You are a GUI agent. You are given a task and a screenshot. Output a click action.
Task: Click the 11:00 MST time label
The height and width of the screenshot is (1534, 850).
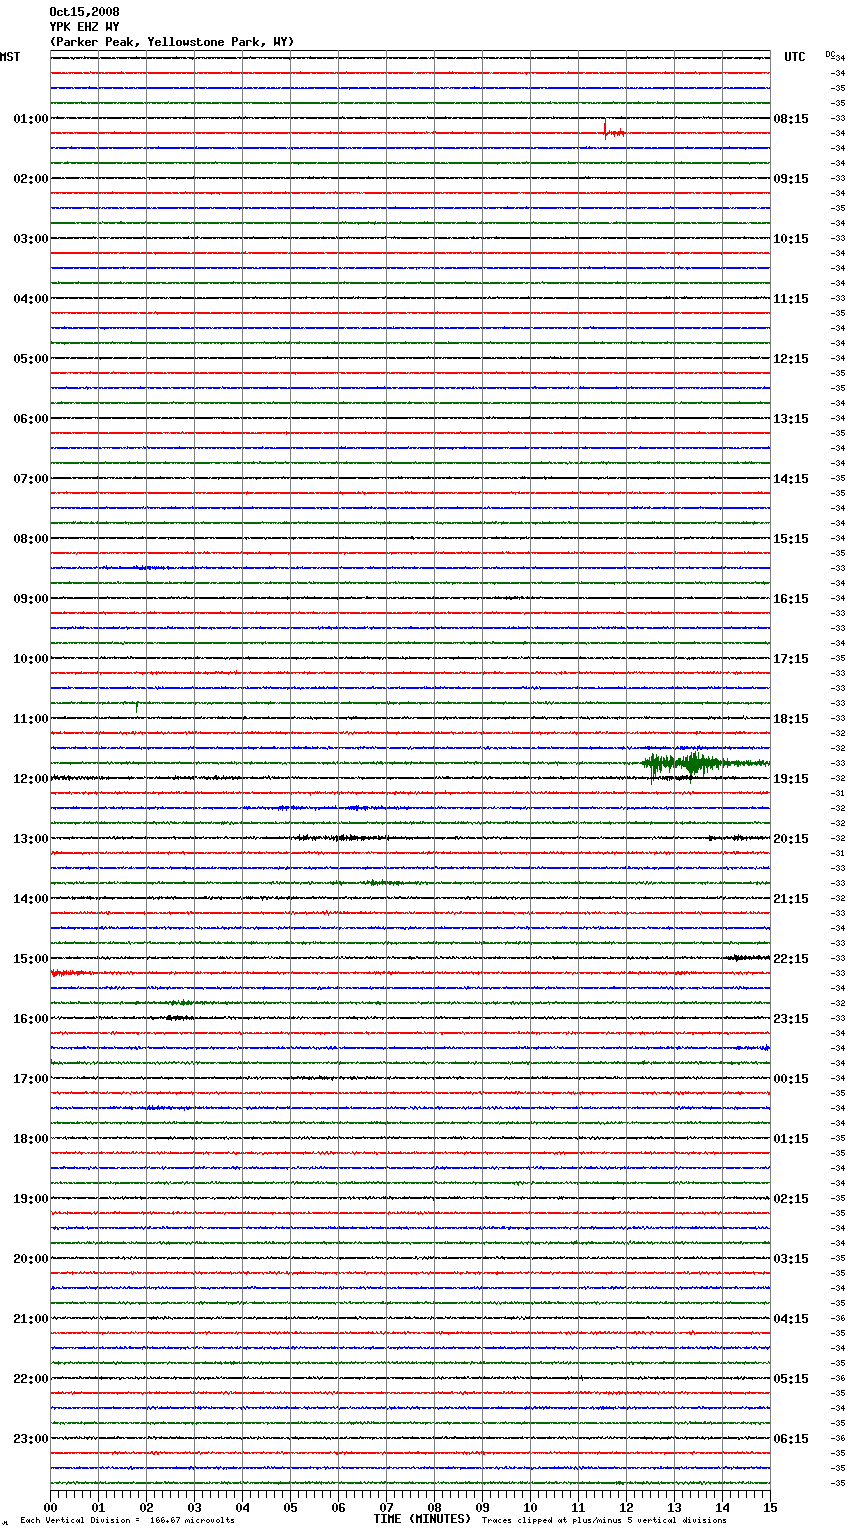click(x=31, y=719)
